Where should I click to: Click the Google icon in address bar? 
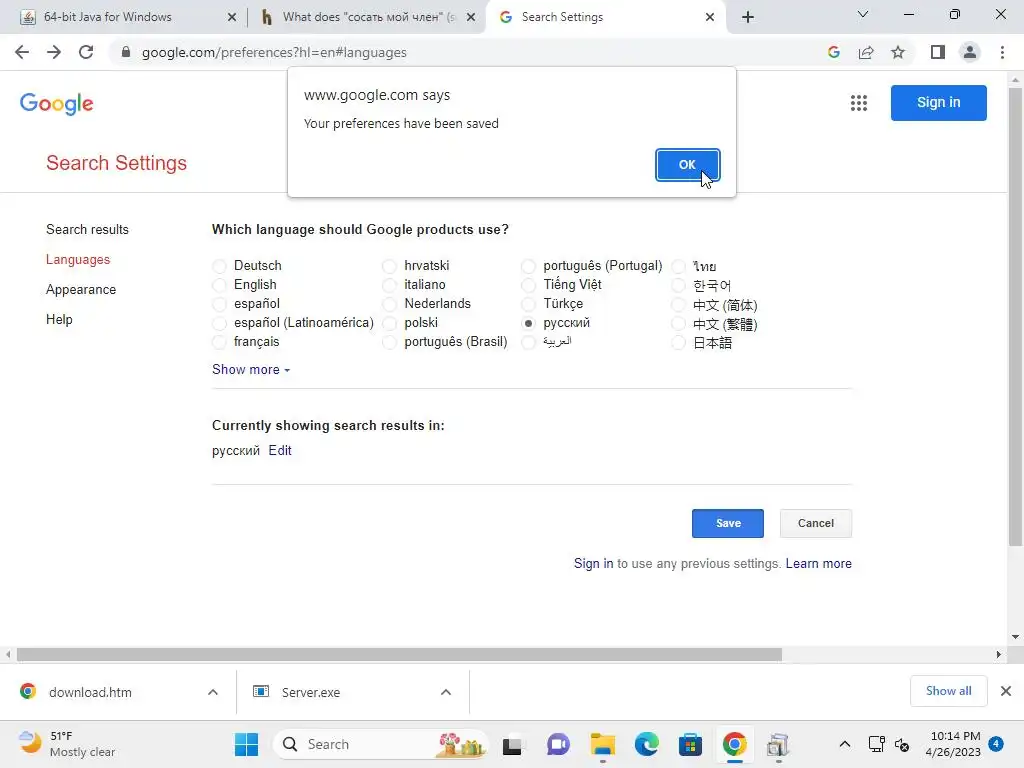tap(833, 52)
